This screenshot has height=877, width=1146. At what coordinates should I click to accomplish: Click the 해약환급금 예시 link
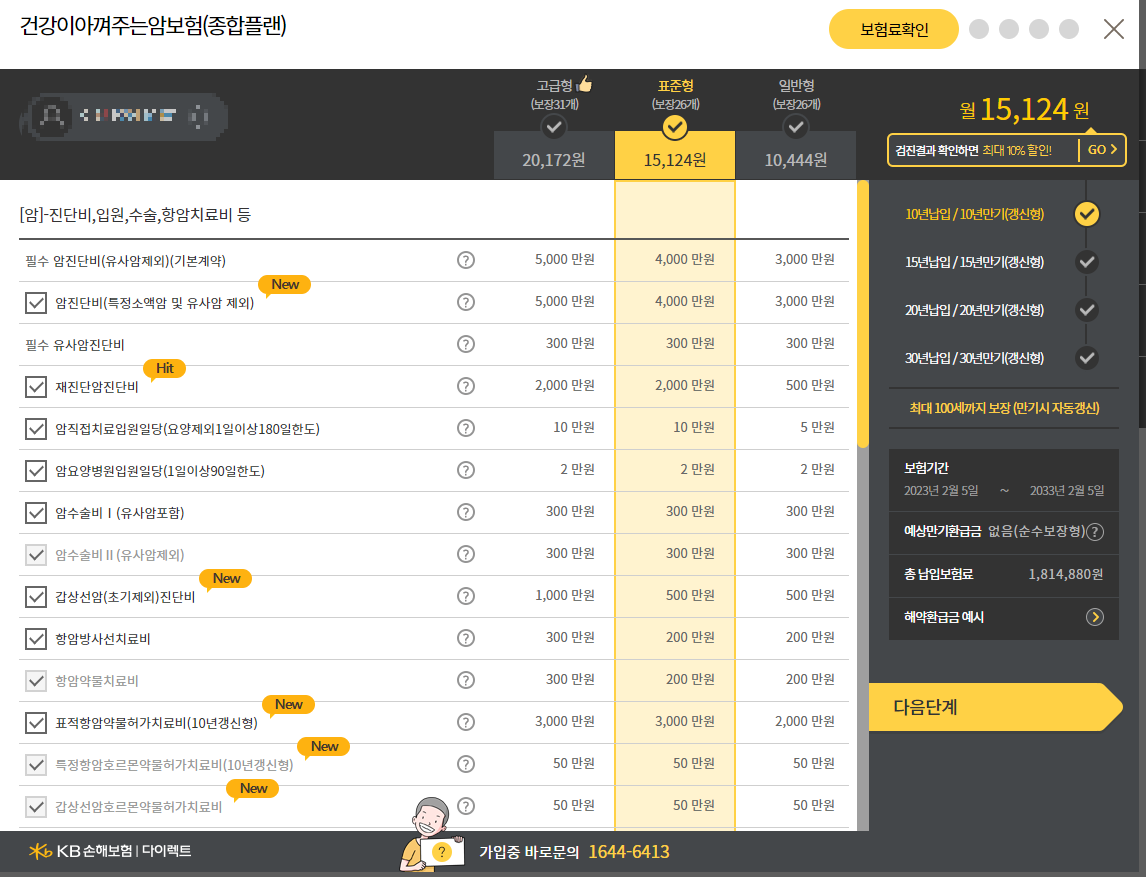click(944, 618)
